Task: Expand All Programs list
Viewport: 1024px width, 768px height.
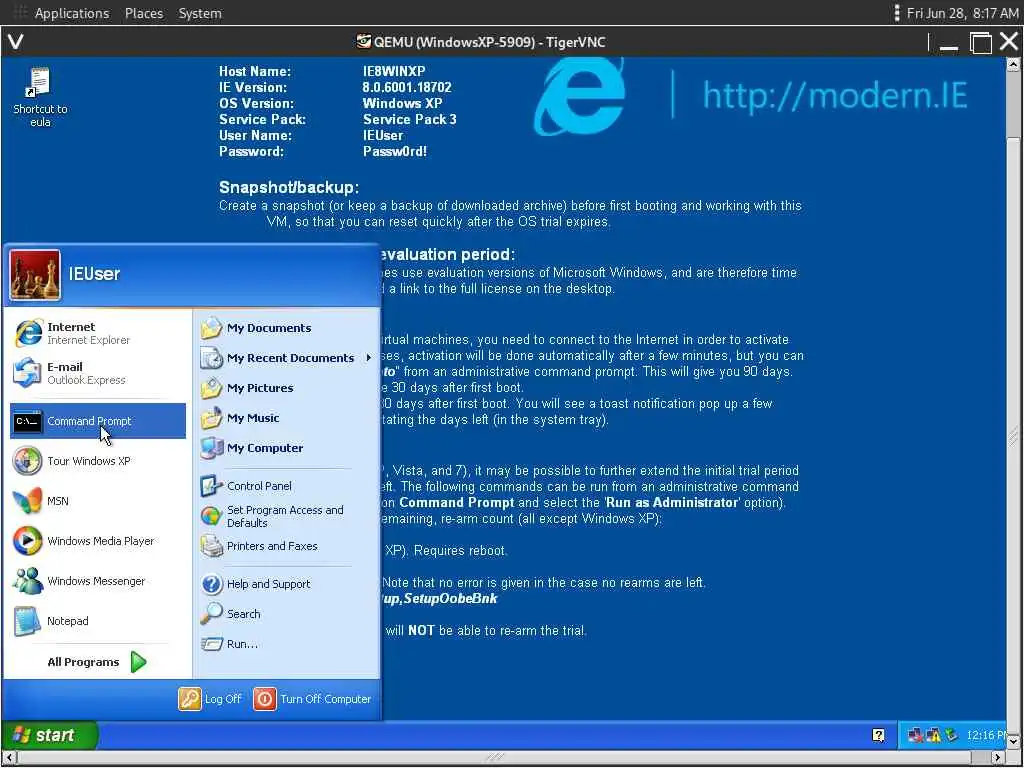Action: (97, 662)
